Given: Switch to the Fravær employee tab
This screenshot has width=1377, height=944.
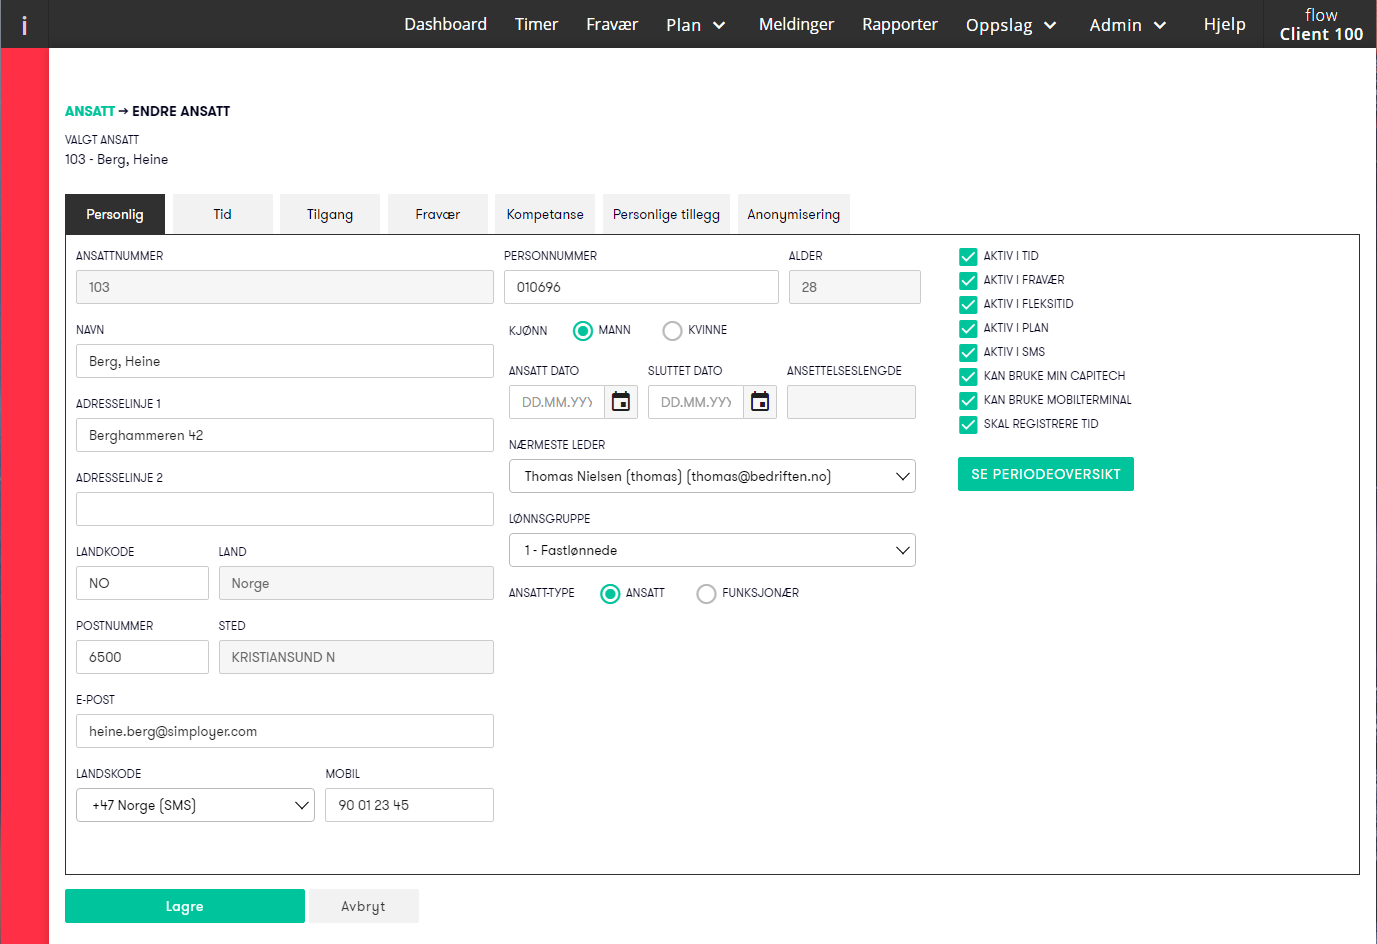Looking at the screenshot, I should (x=438, y=214).
